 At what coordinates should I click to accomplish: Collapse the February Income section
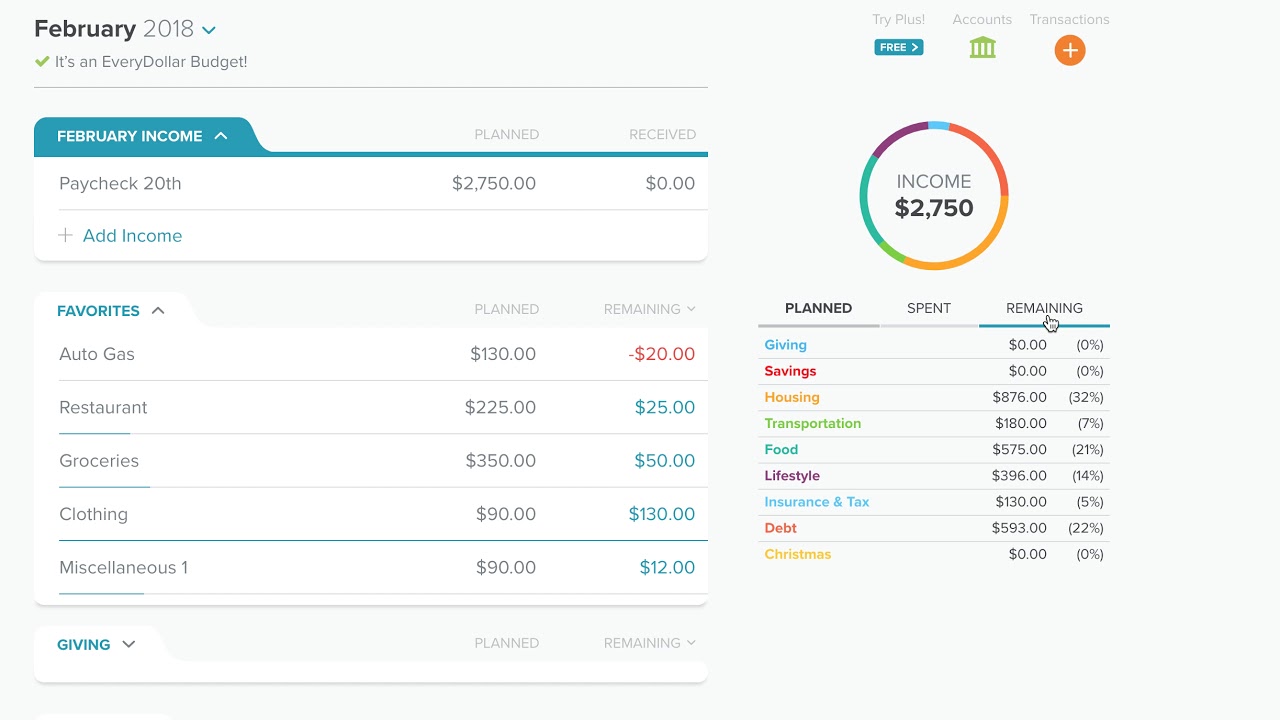221,136
